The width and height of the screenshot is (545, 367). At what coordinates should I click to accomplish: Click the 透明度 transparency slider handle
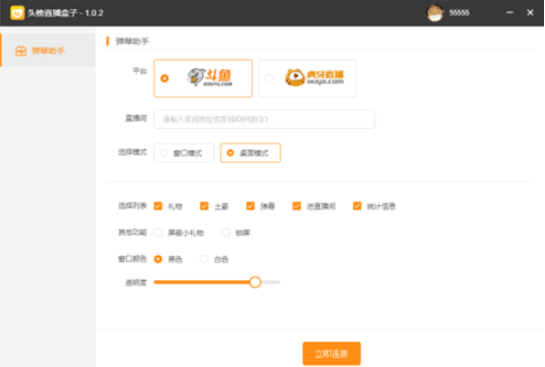[255, 282]
